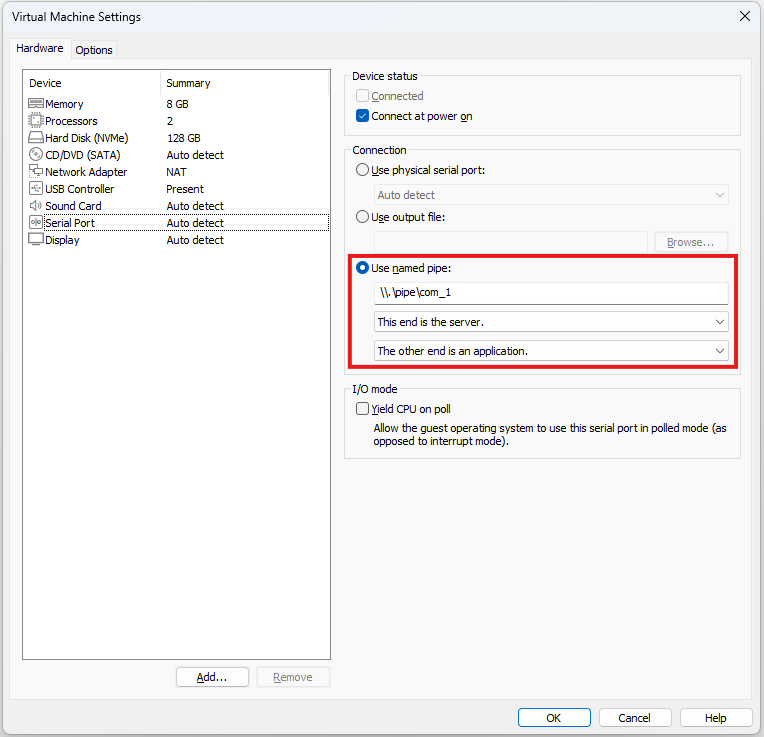764x737 pixels.
Task: Select the USB Controller icon
Action: [x=36, y=189]
